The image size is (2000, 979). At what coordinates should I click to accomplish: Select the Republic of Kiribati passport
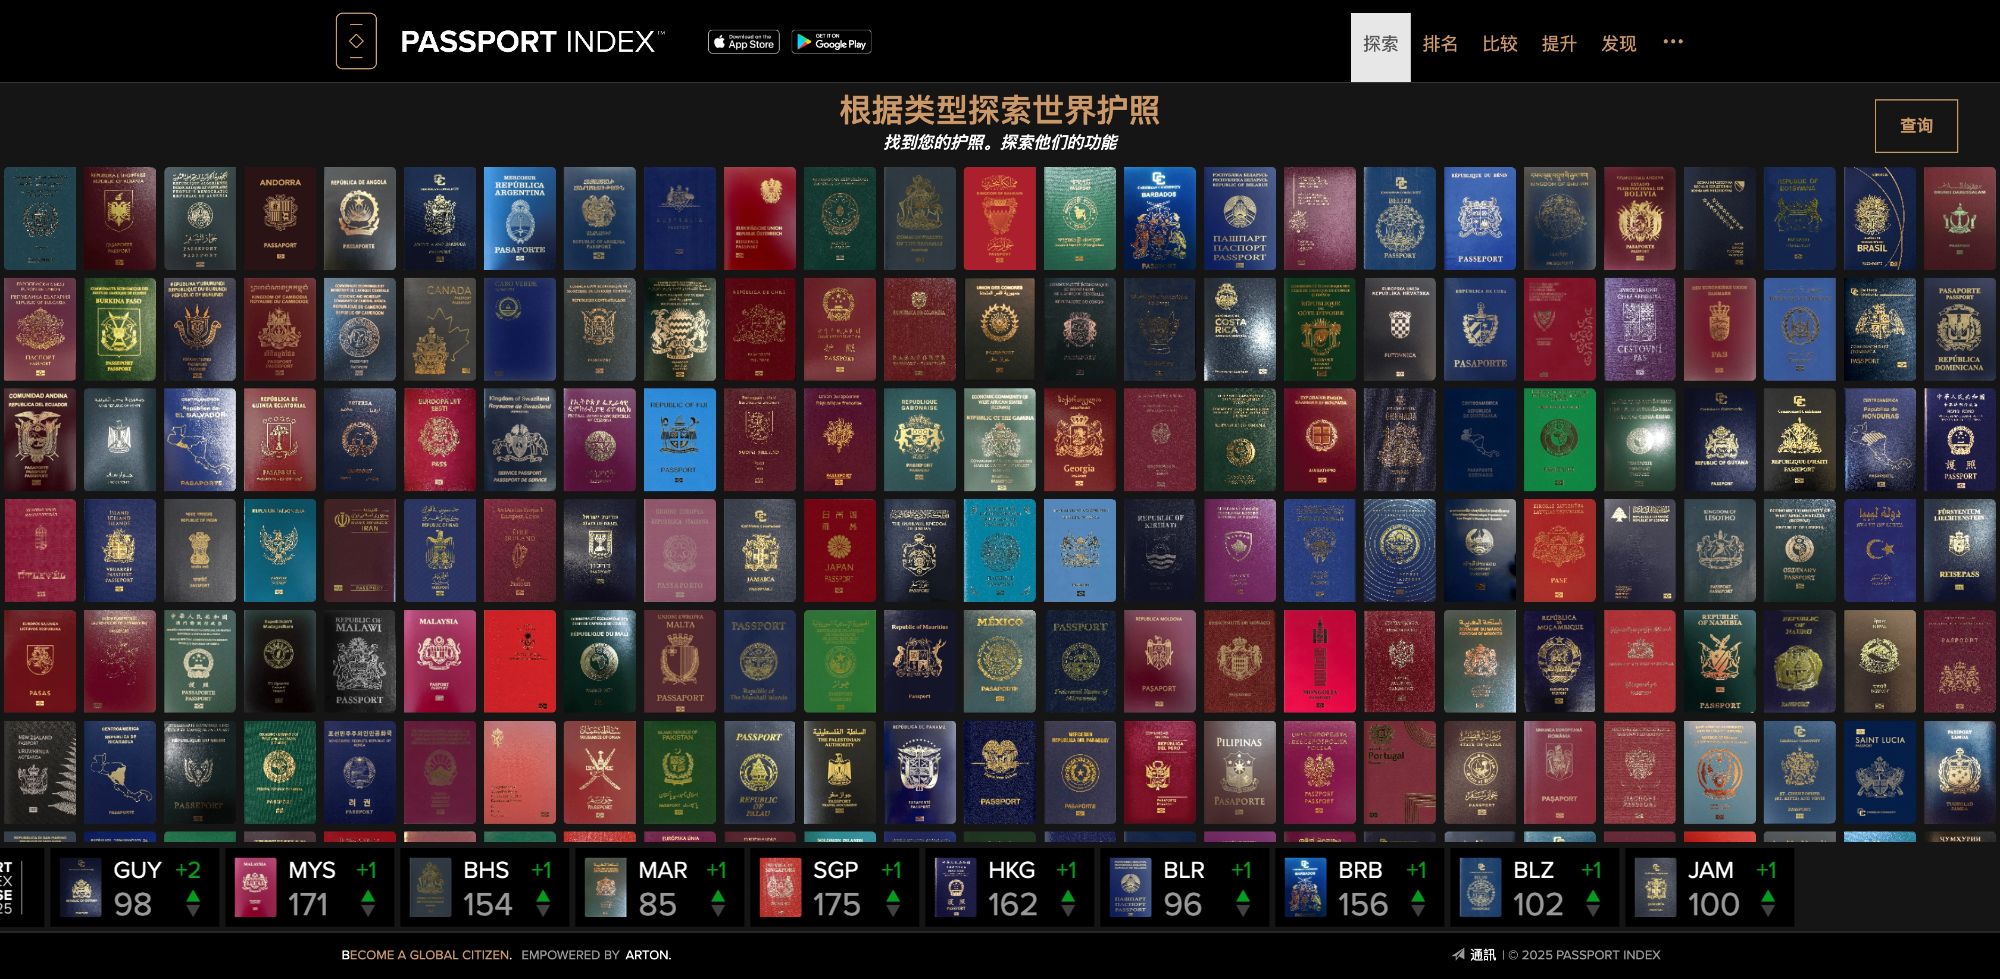pyautogui.click(x=1160, y=552)
